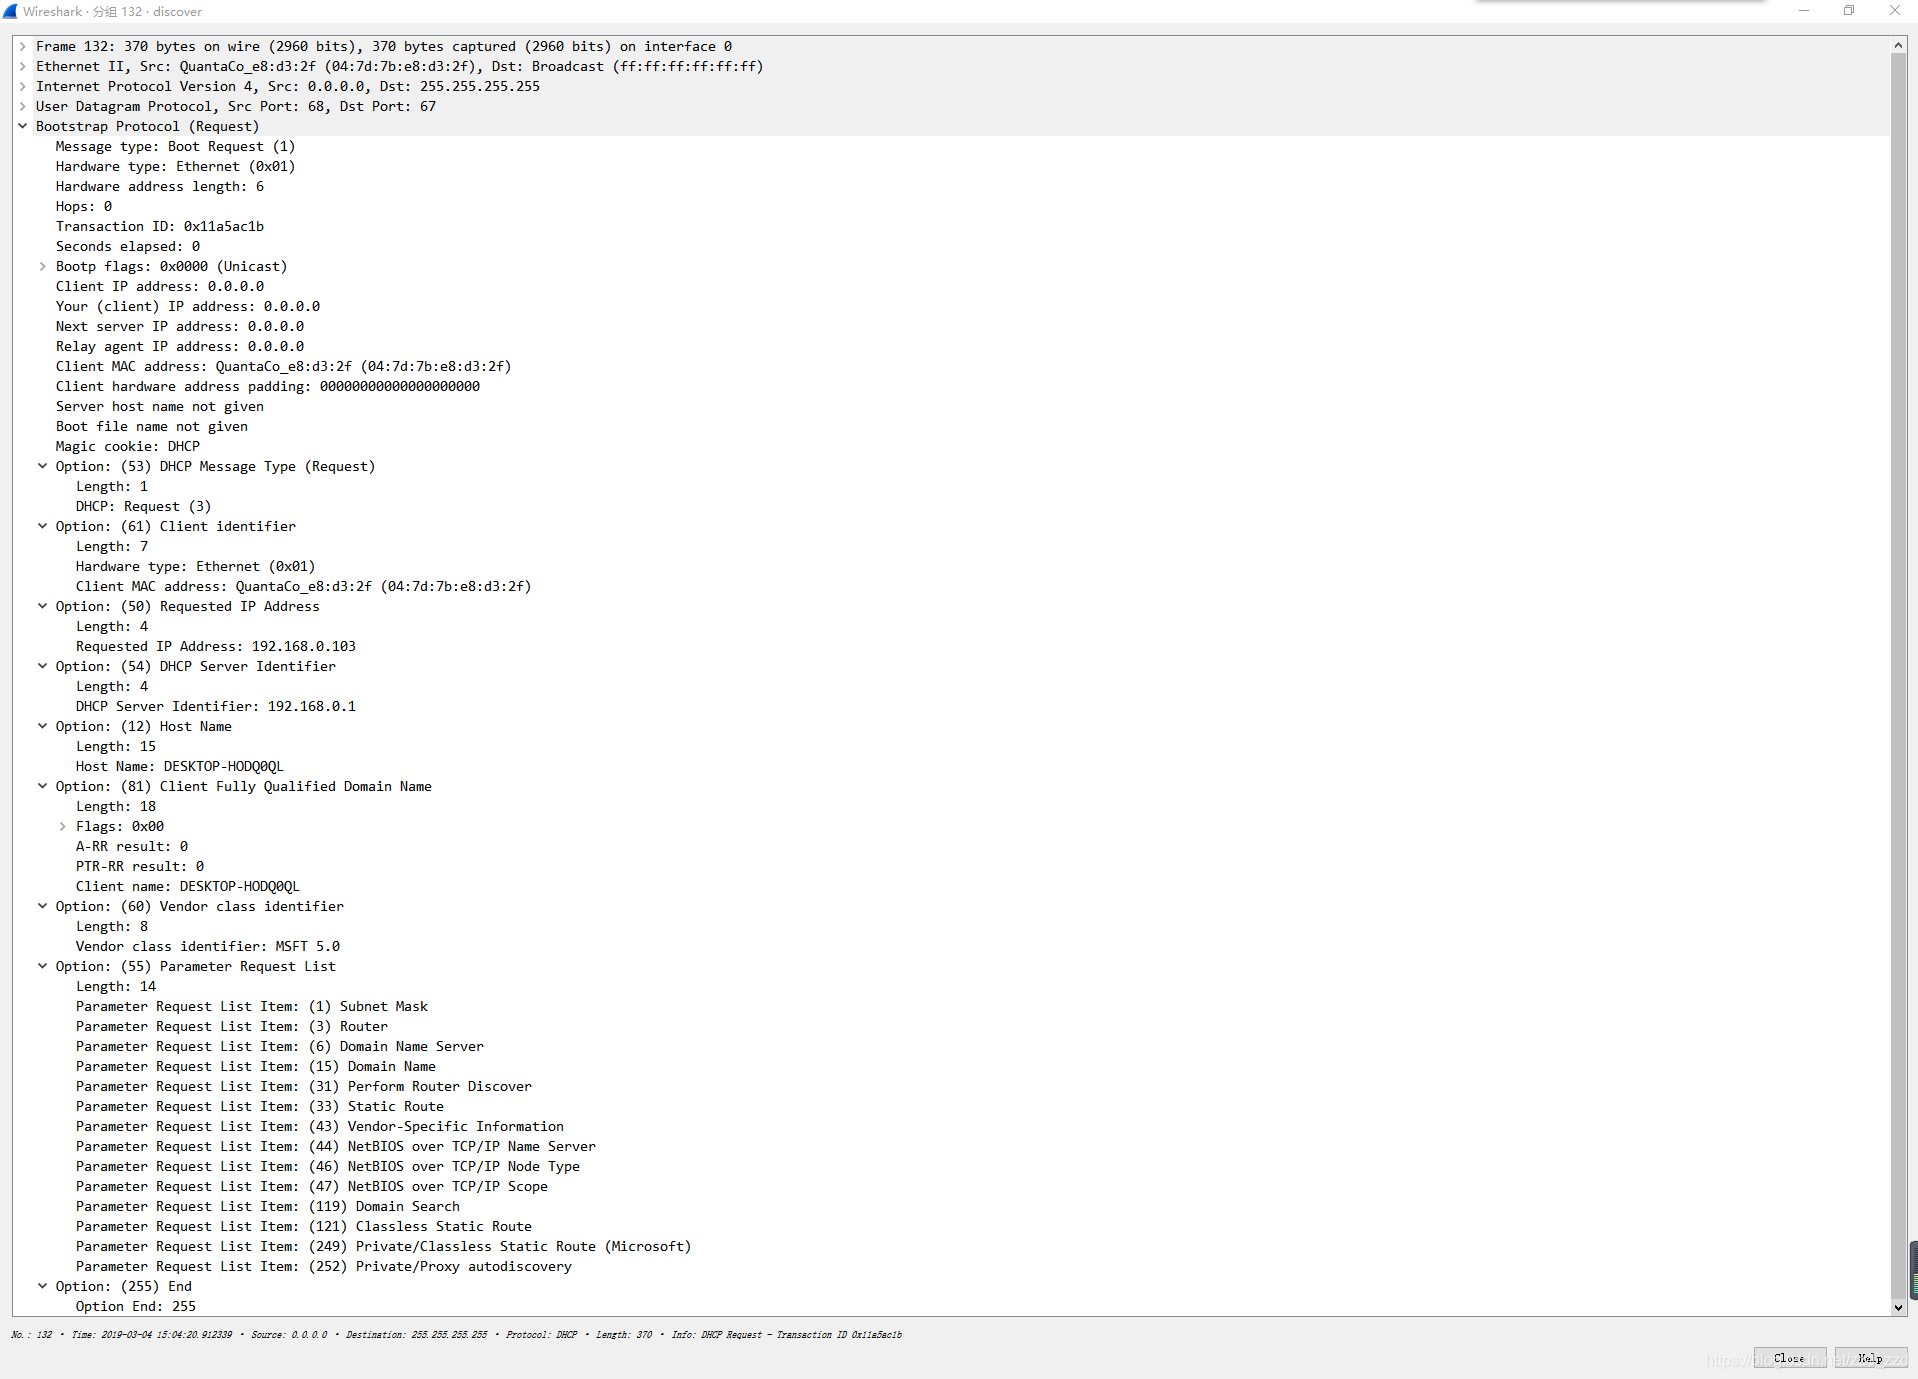This screenshot has height=1379, width=1918.
Task: Click the Close button
Action: point(1789,1358)
